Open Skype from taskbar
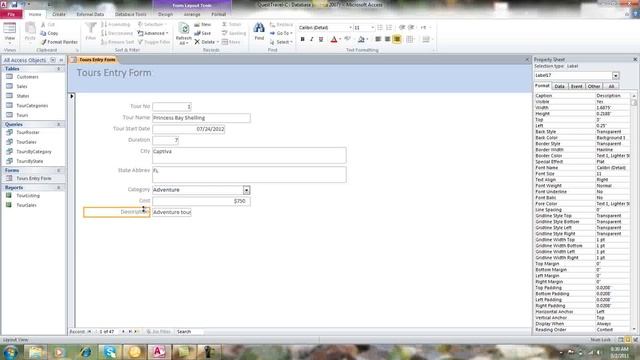 click(x=110, y=351)
